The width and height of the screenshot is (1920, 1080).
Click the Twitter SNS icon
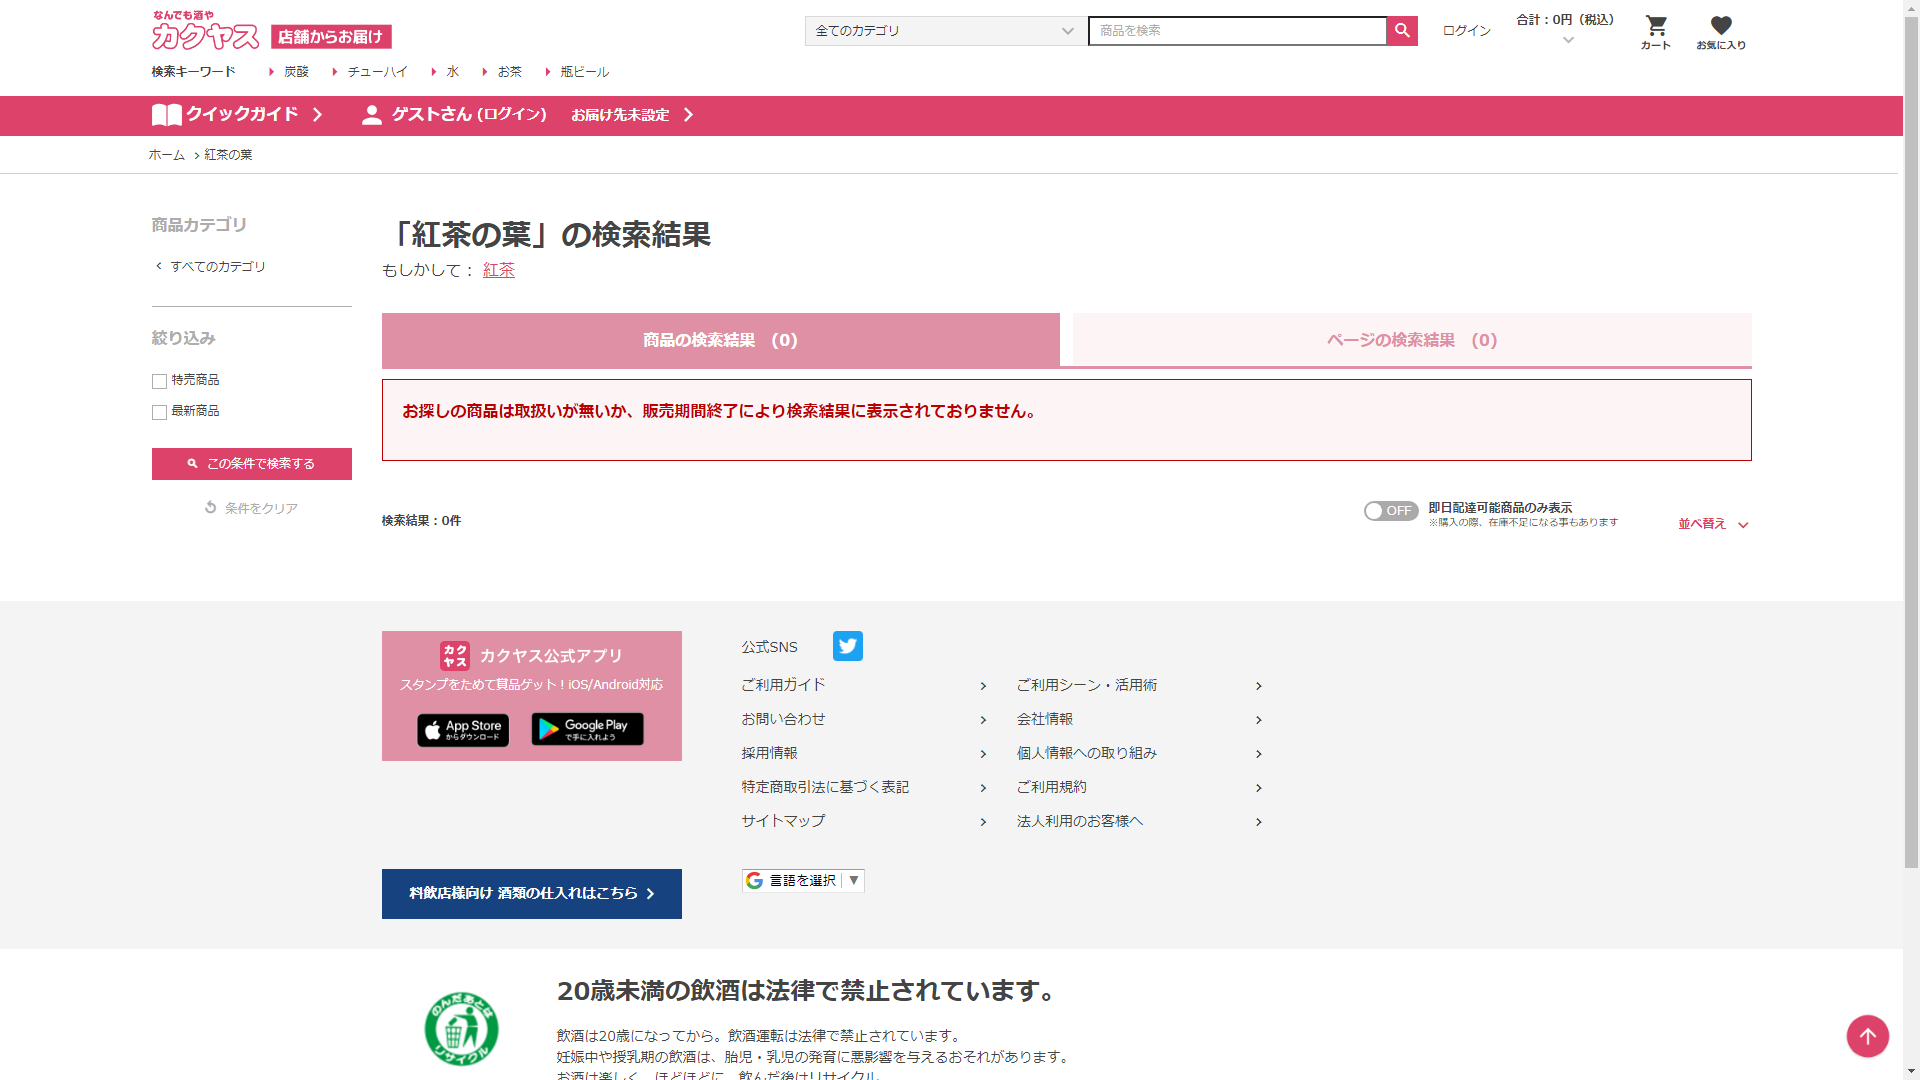[847, 647]
